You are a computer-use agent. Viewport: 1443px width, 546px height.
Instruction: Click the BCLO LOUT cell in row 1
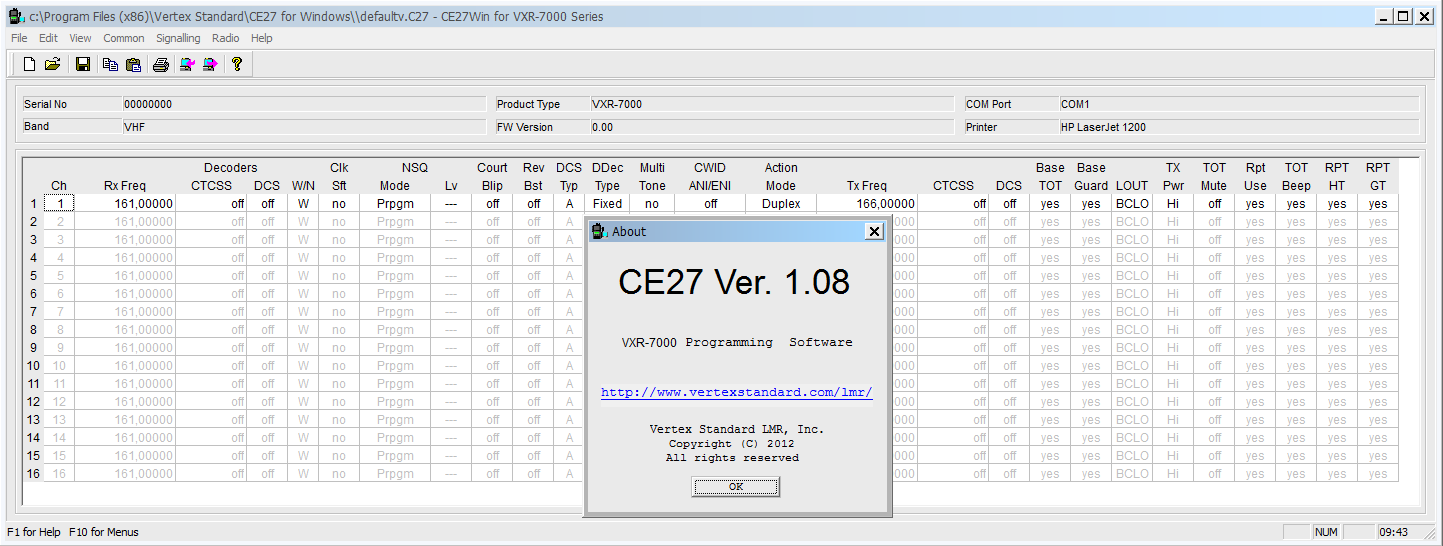tap(1132, 204)
